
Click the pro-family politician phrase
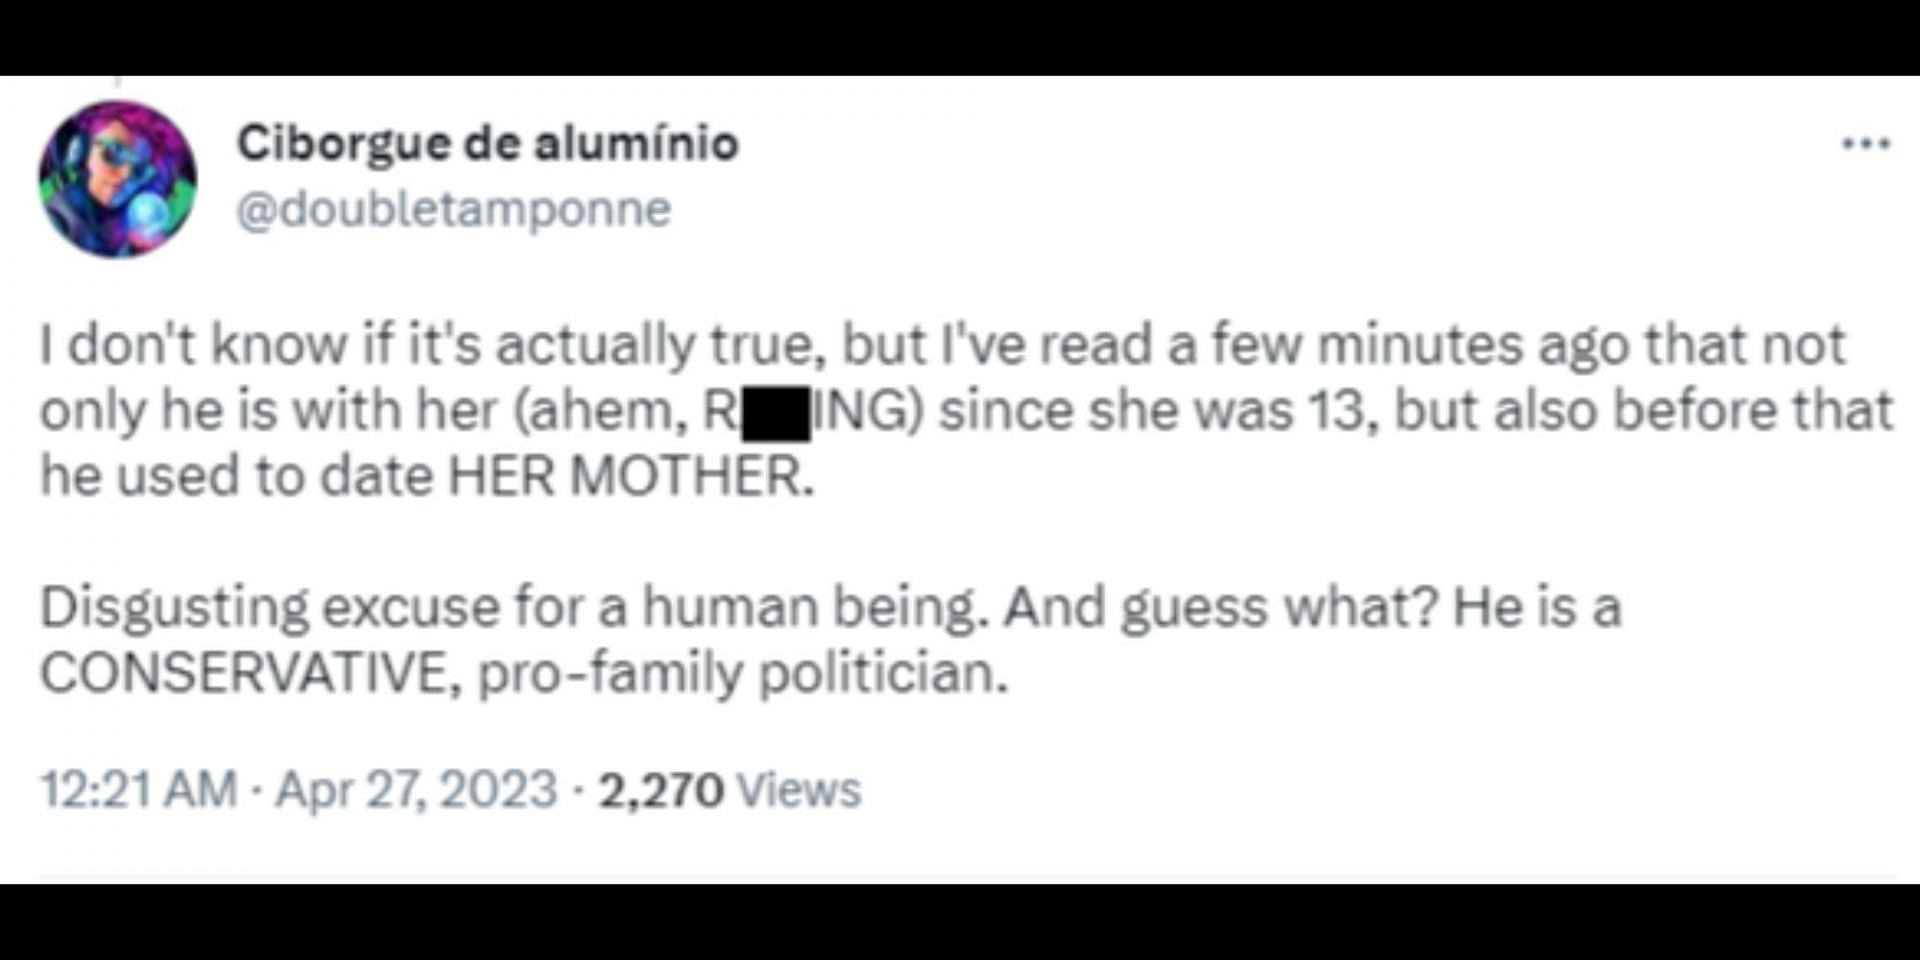pos(743,673)
